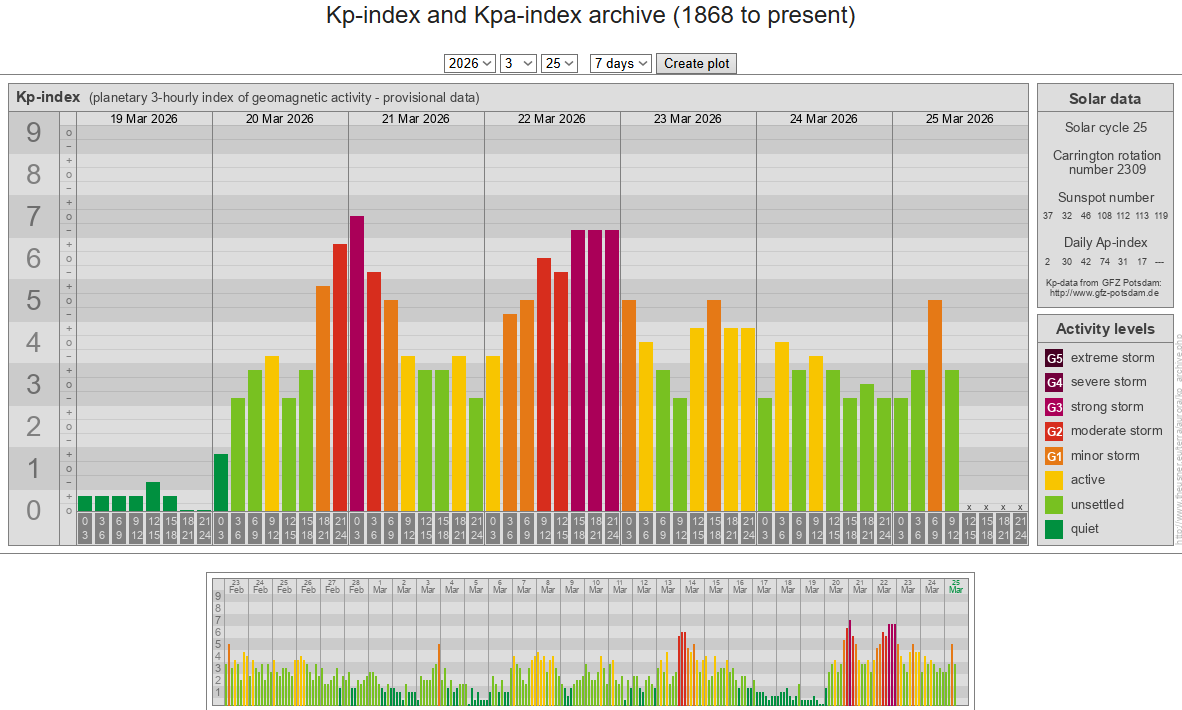Click the three magenta Kp 7- bars on 22 Mar
The image size is (1182, 710).
tap(595, 371)
